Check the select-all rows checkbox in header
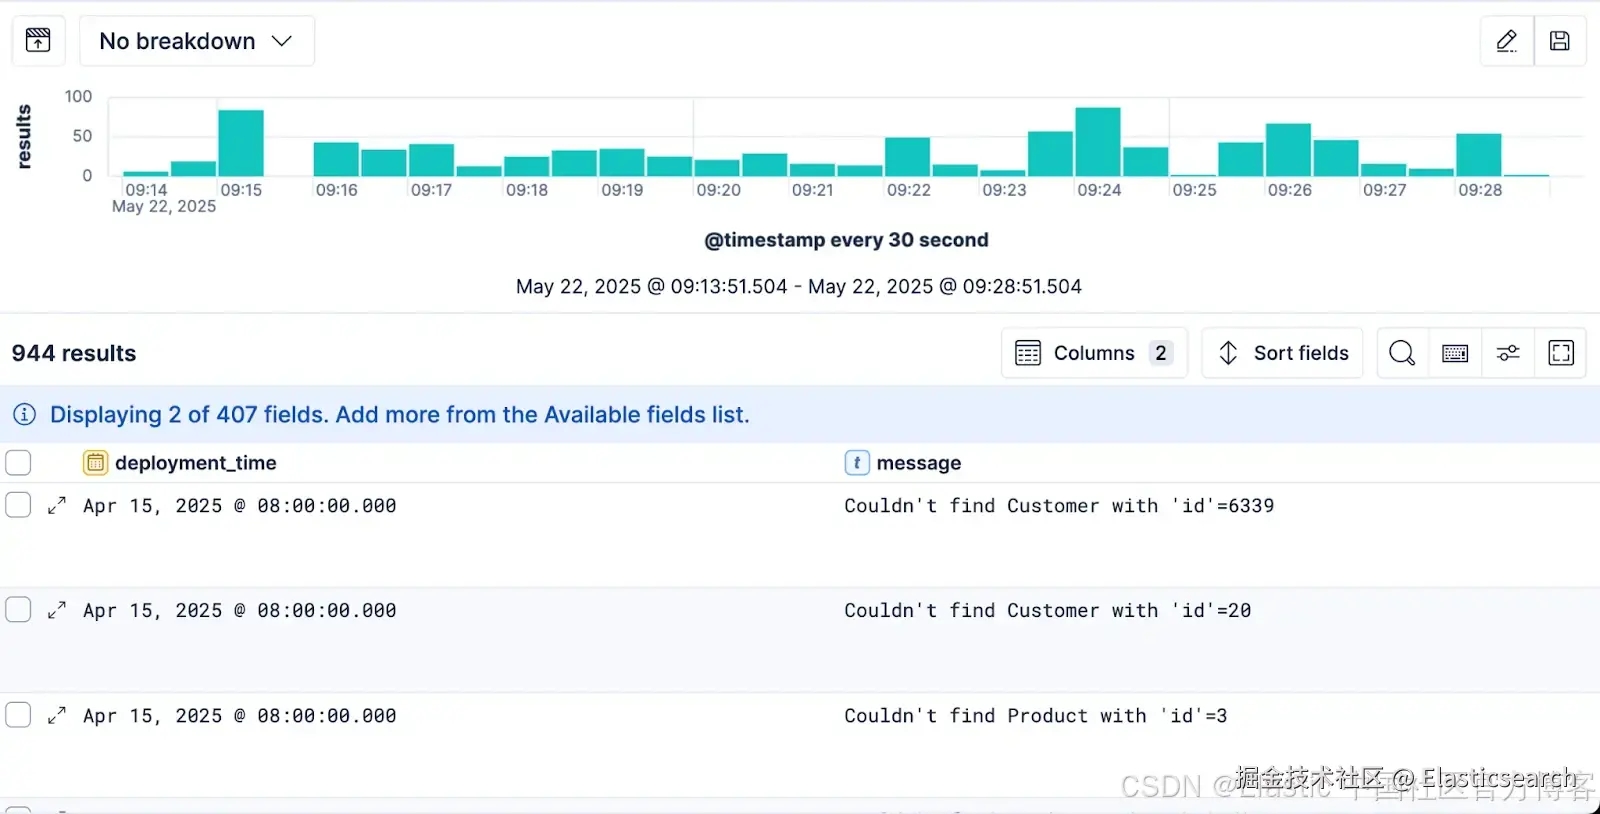 (x=18, y=462)
